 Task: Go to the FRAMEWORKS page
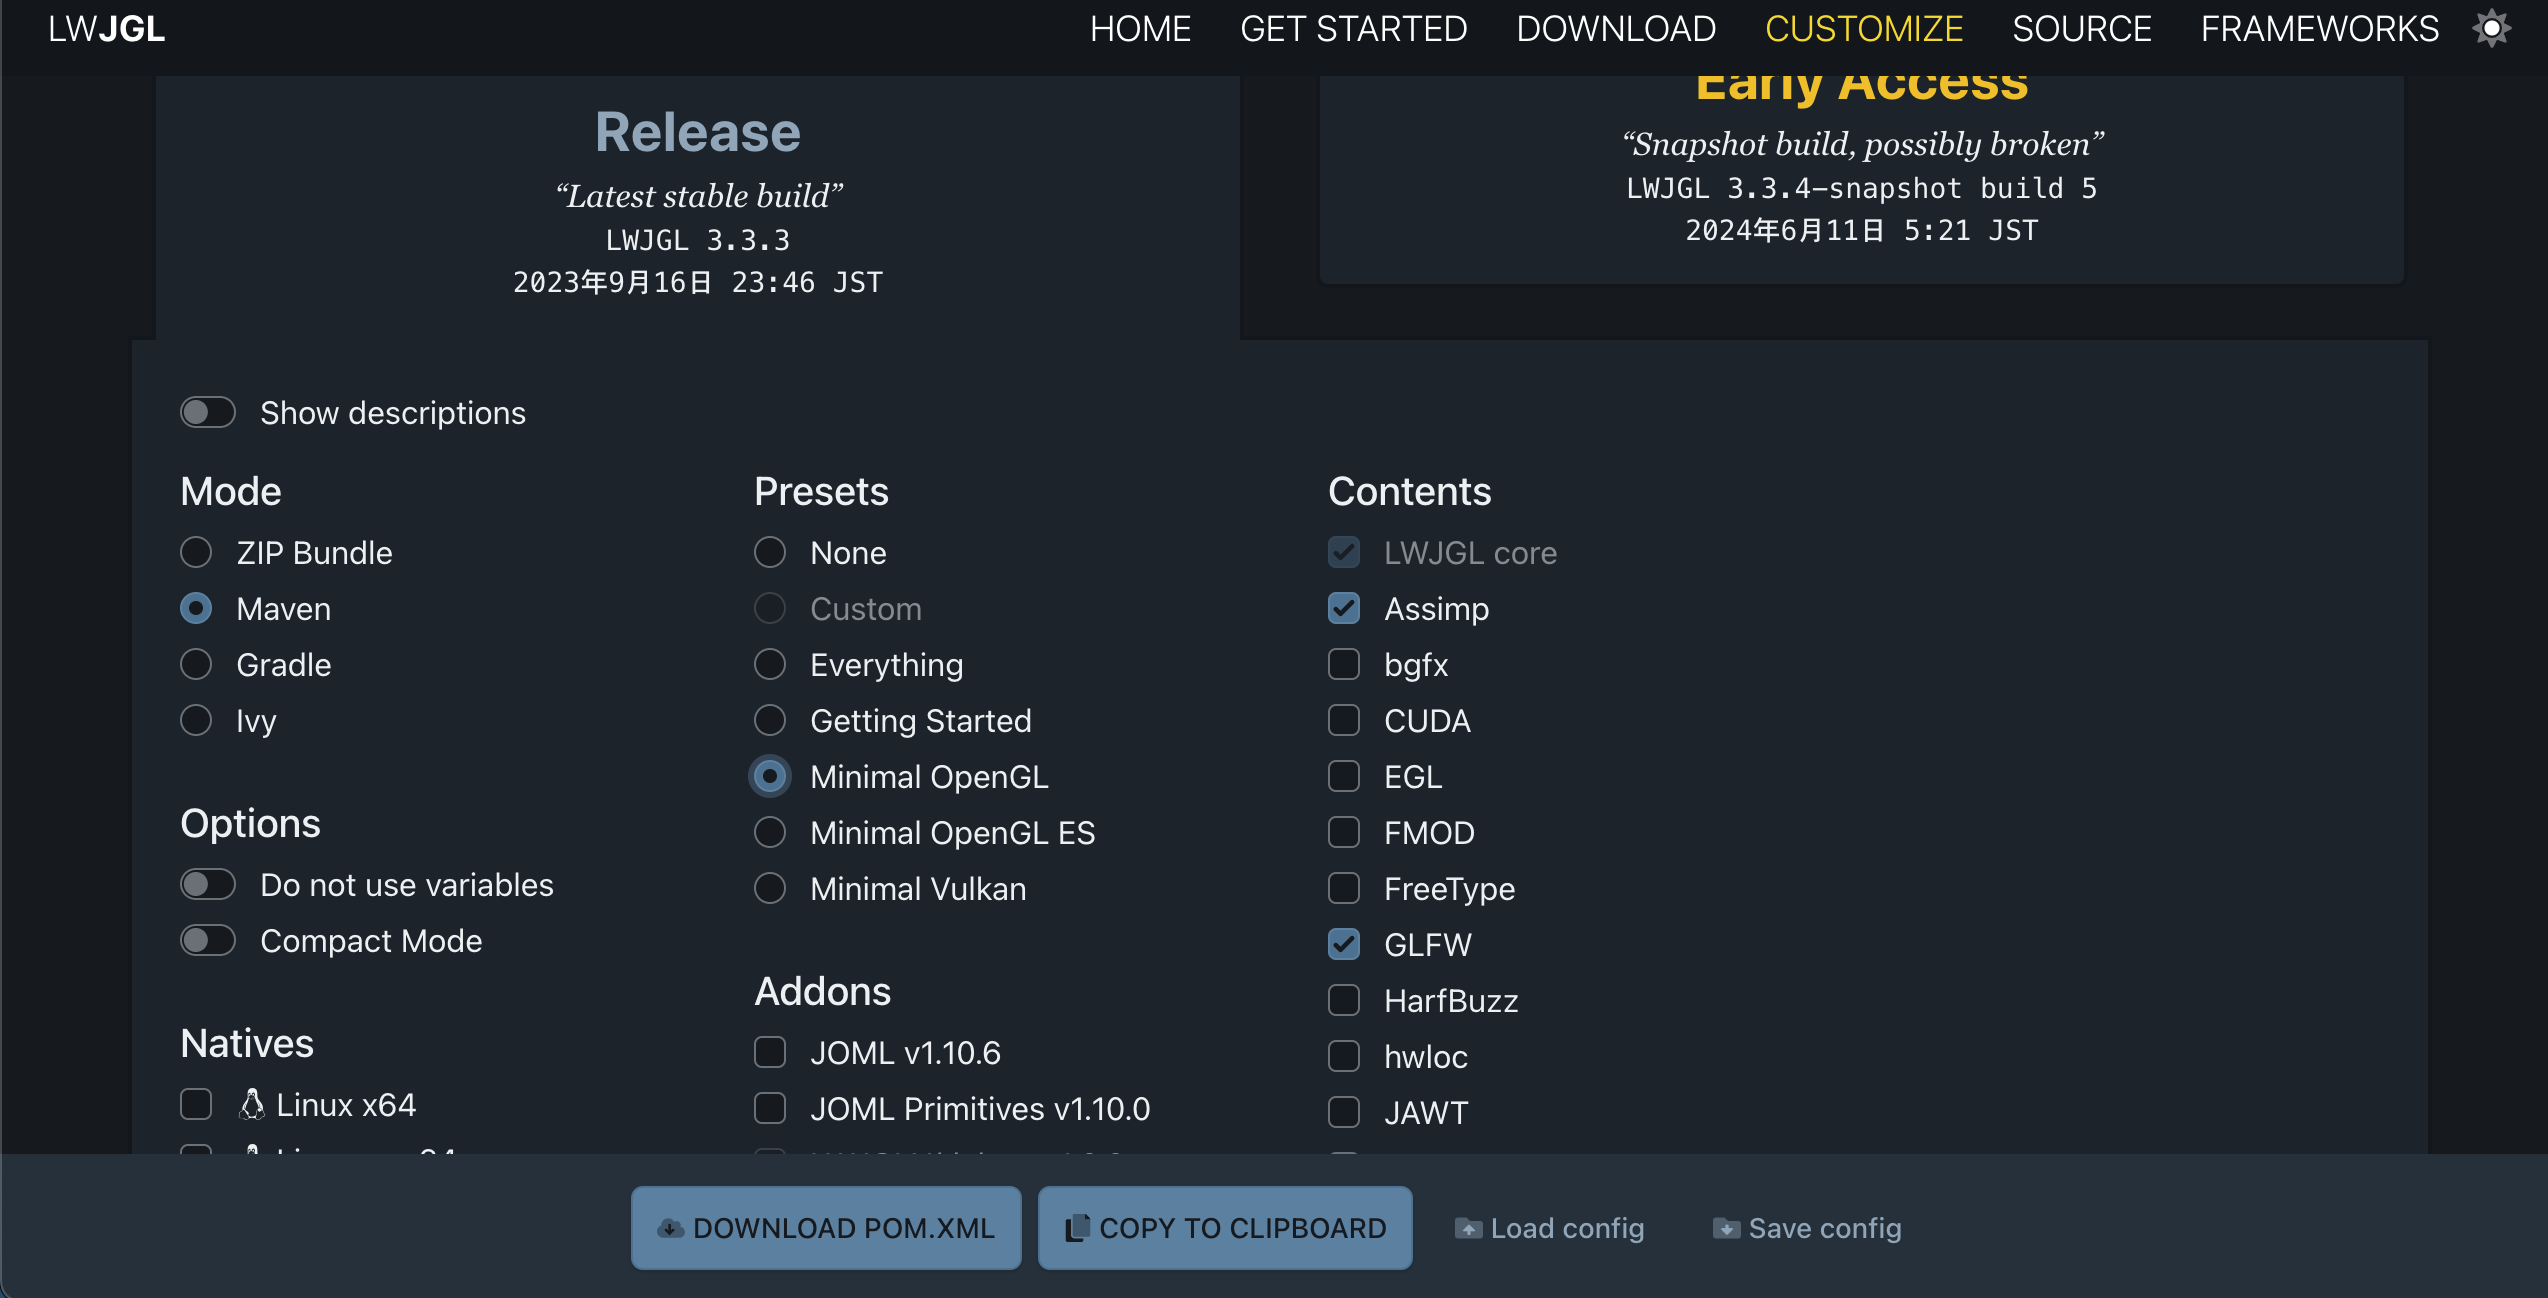point(2320,29)
